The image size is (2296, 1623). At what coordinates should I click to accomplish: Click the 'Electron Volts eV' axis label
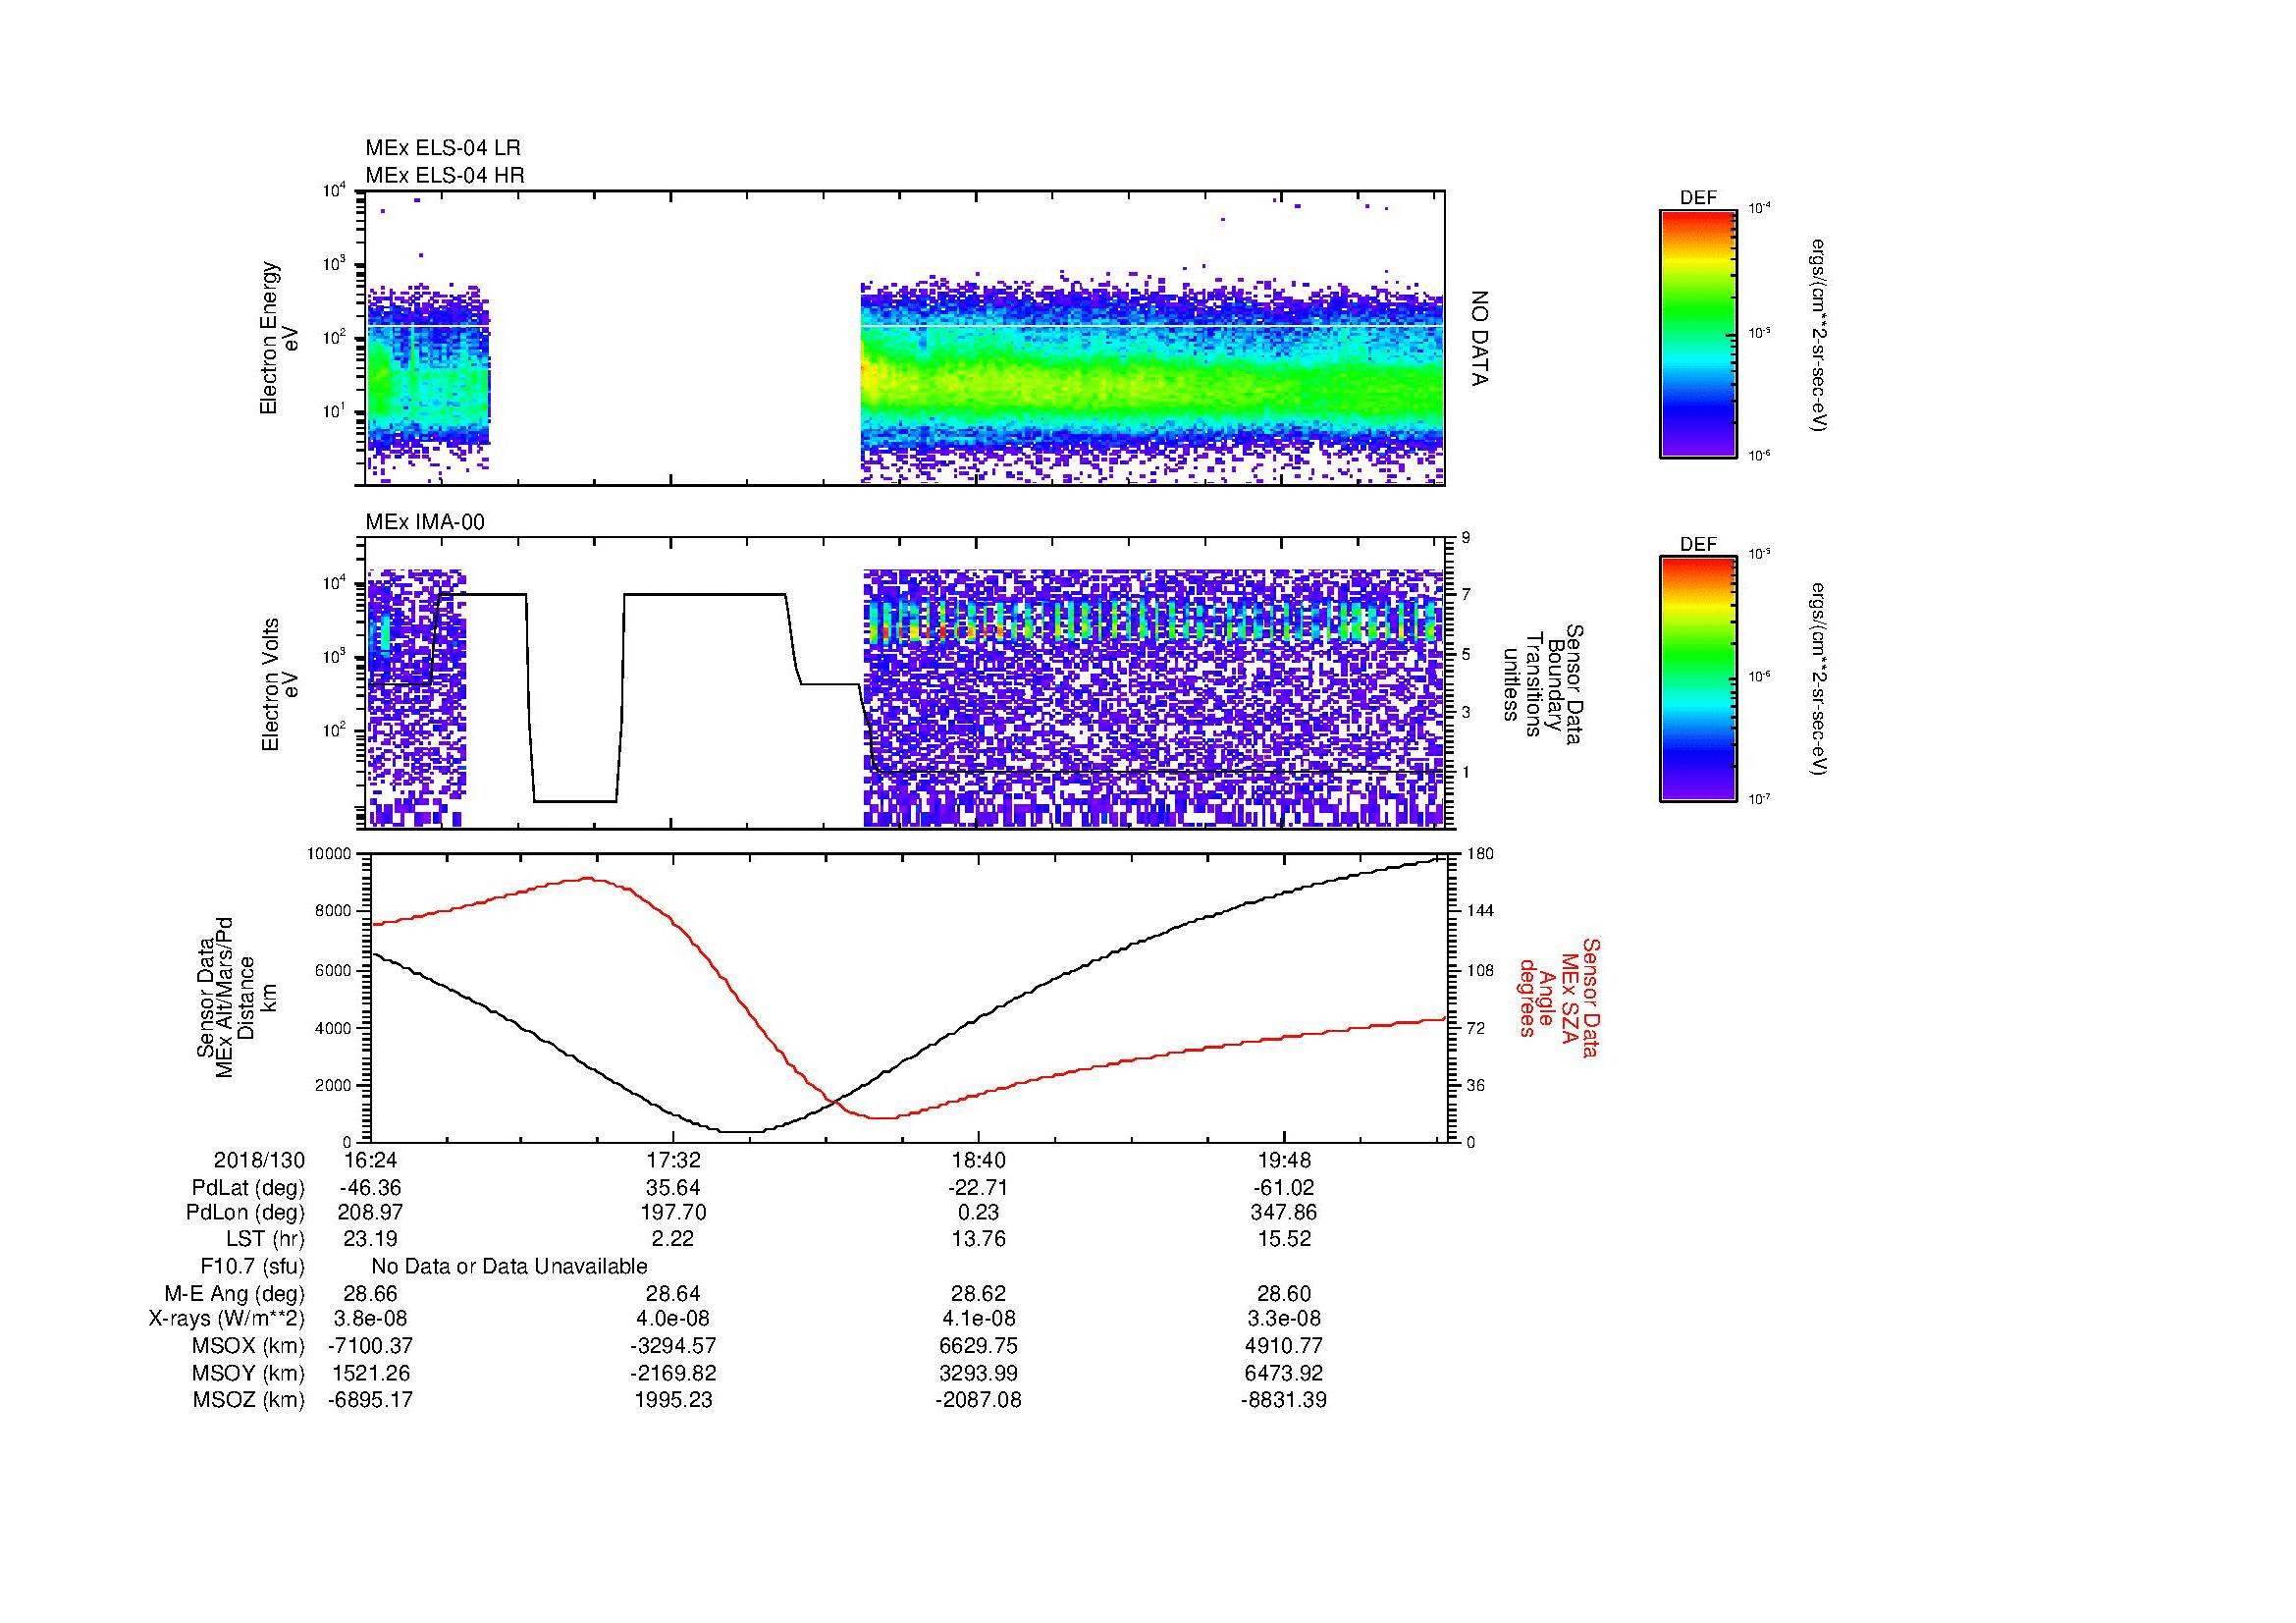click(x=280, y=684)
